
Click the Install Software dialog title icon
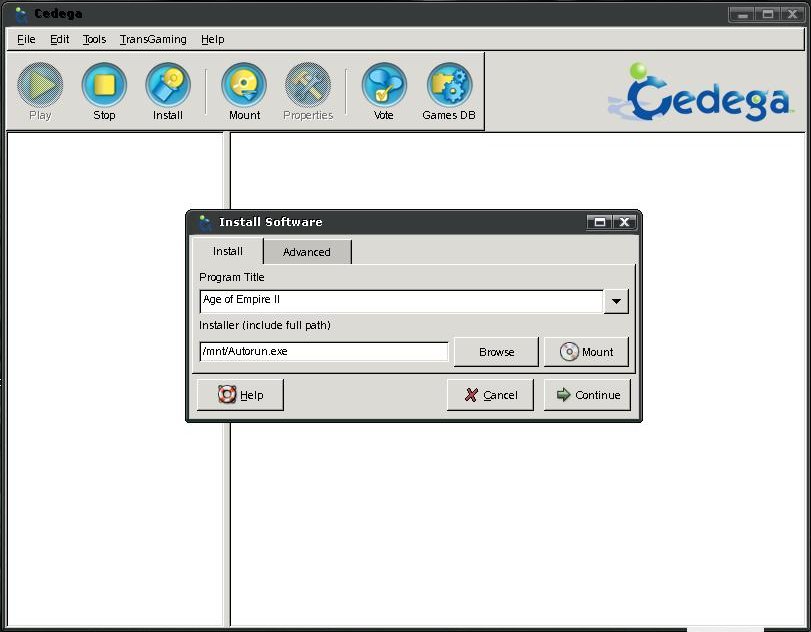[x=205, y=222]
